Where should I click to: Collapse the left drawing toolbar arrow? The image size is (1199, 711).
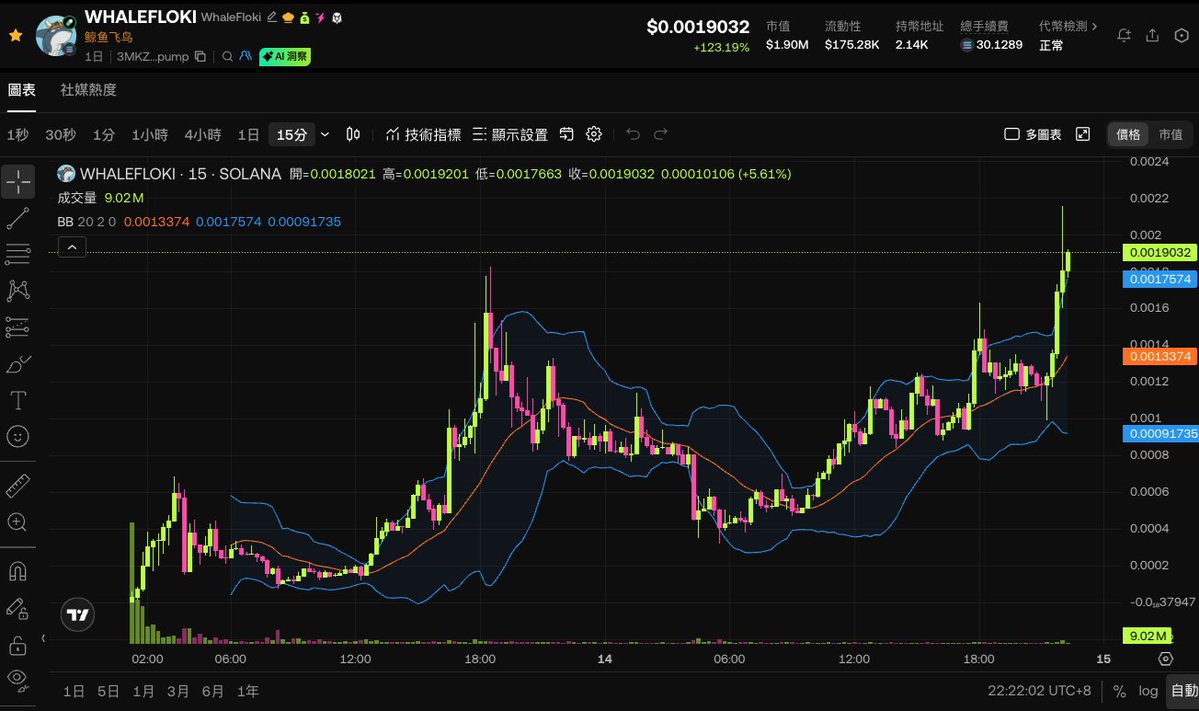click(x=43, y=638)
